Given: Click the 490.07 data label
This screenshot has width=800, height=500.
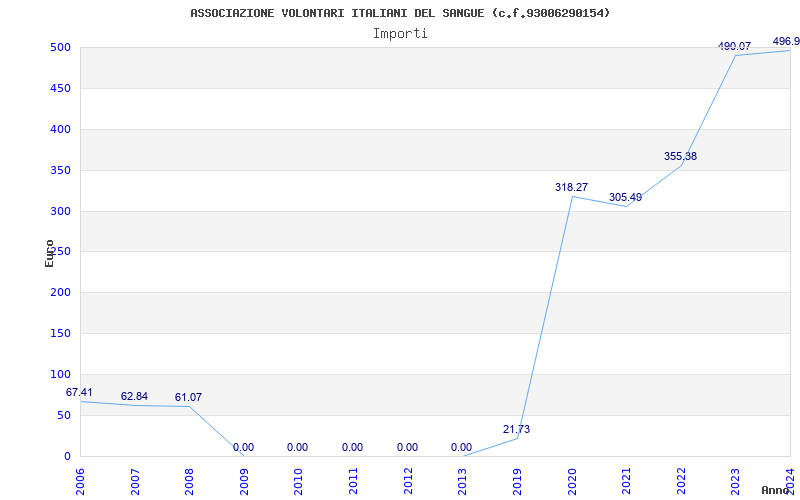Looking at the screenshot, I should point(734,46).
